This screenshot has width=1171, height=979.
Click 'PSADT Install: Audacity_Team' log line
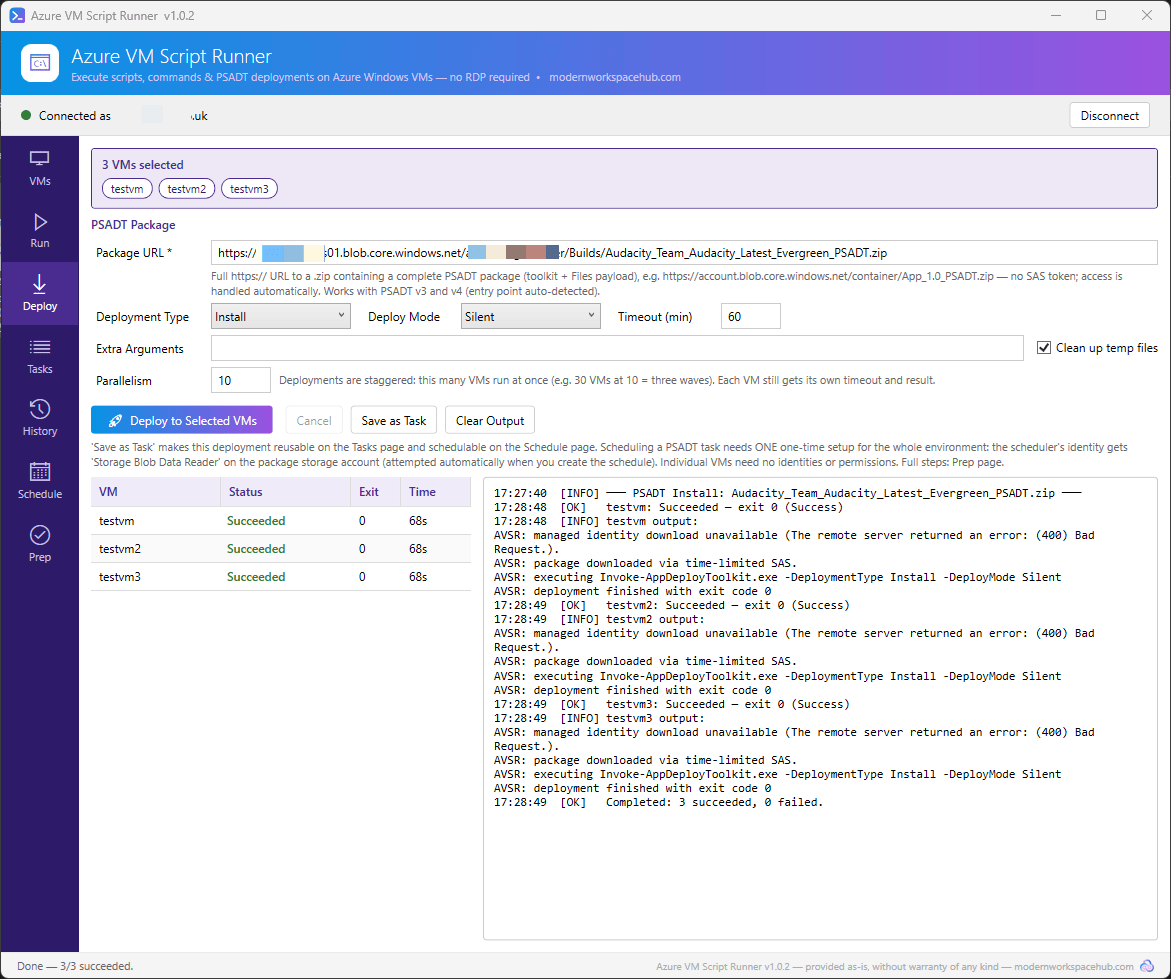pyautogui.click(x=787, y=493)
